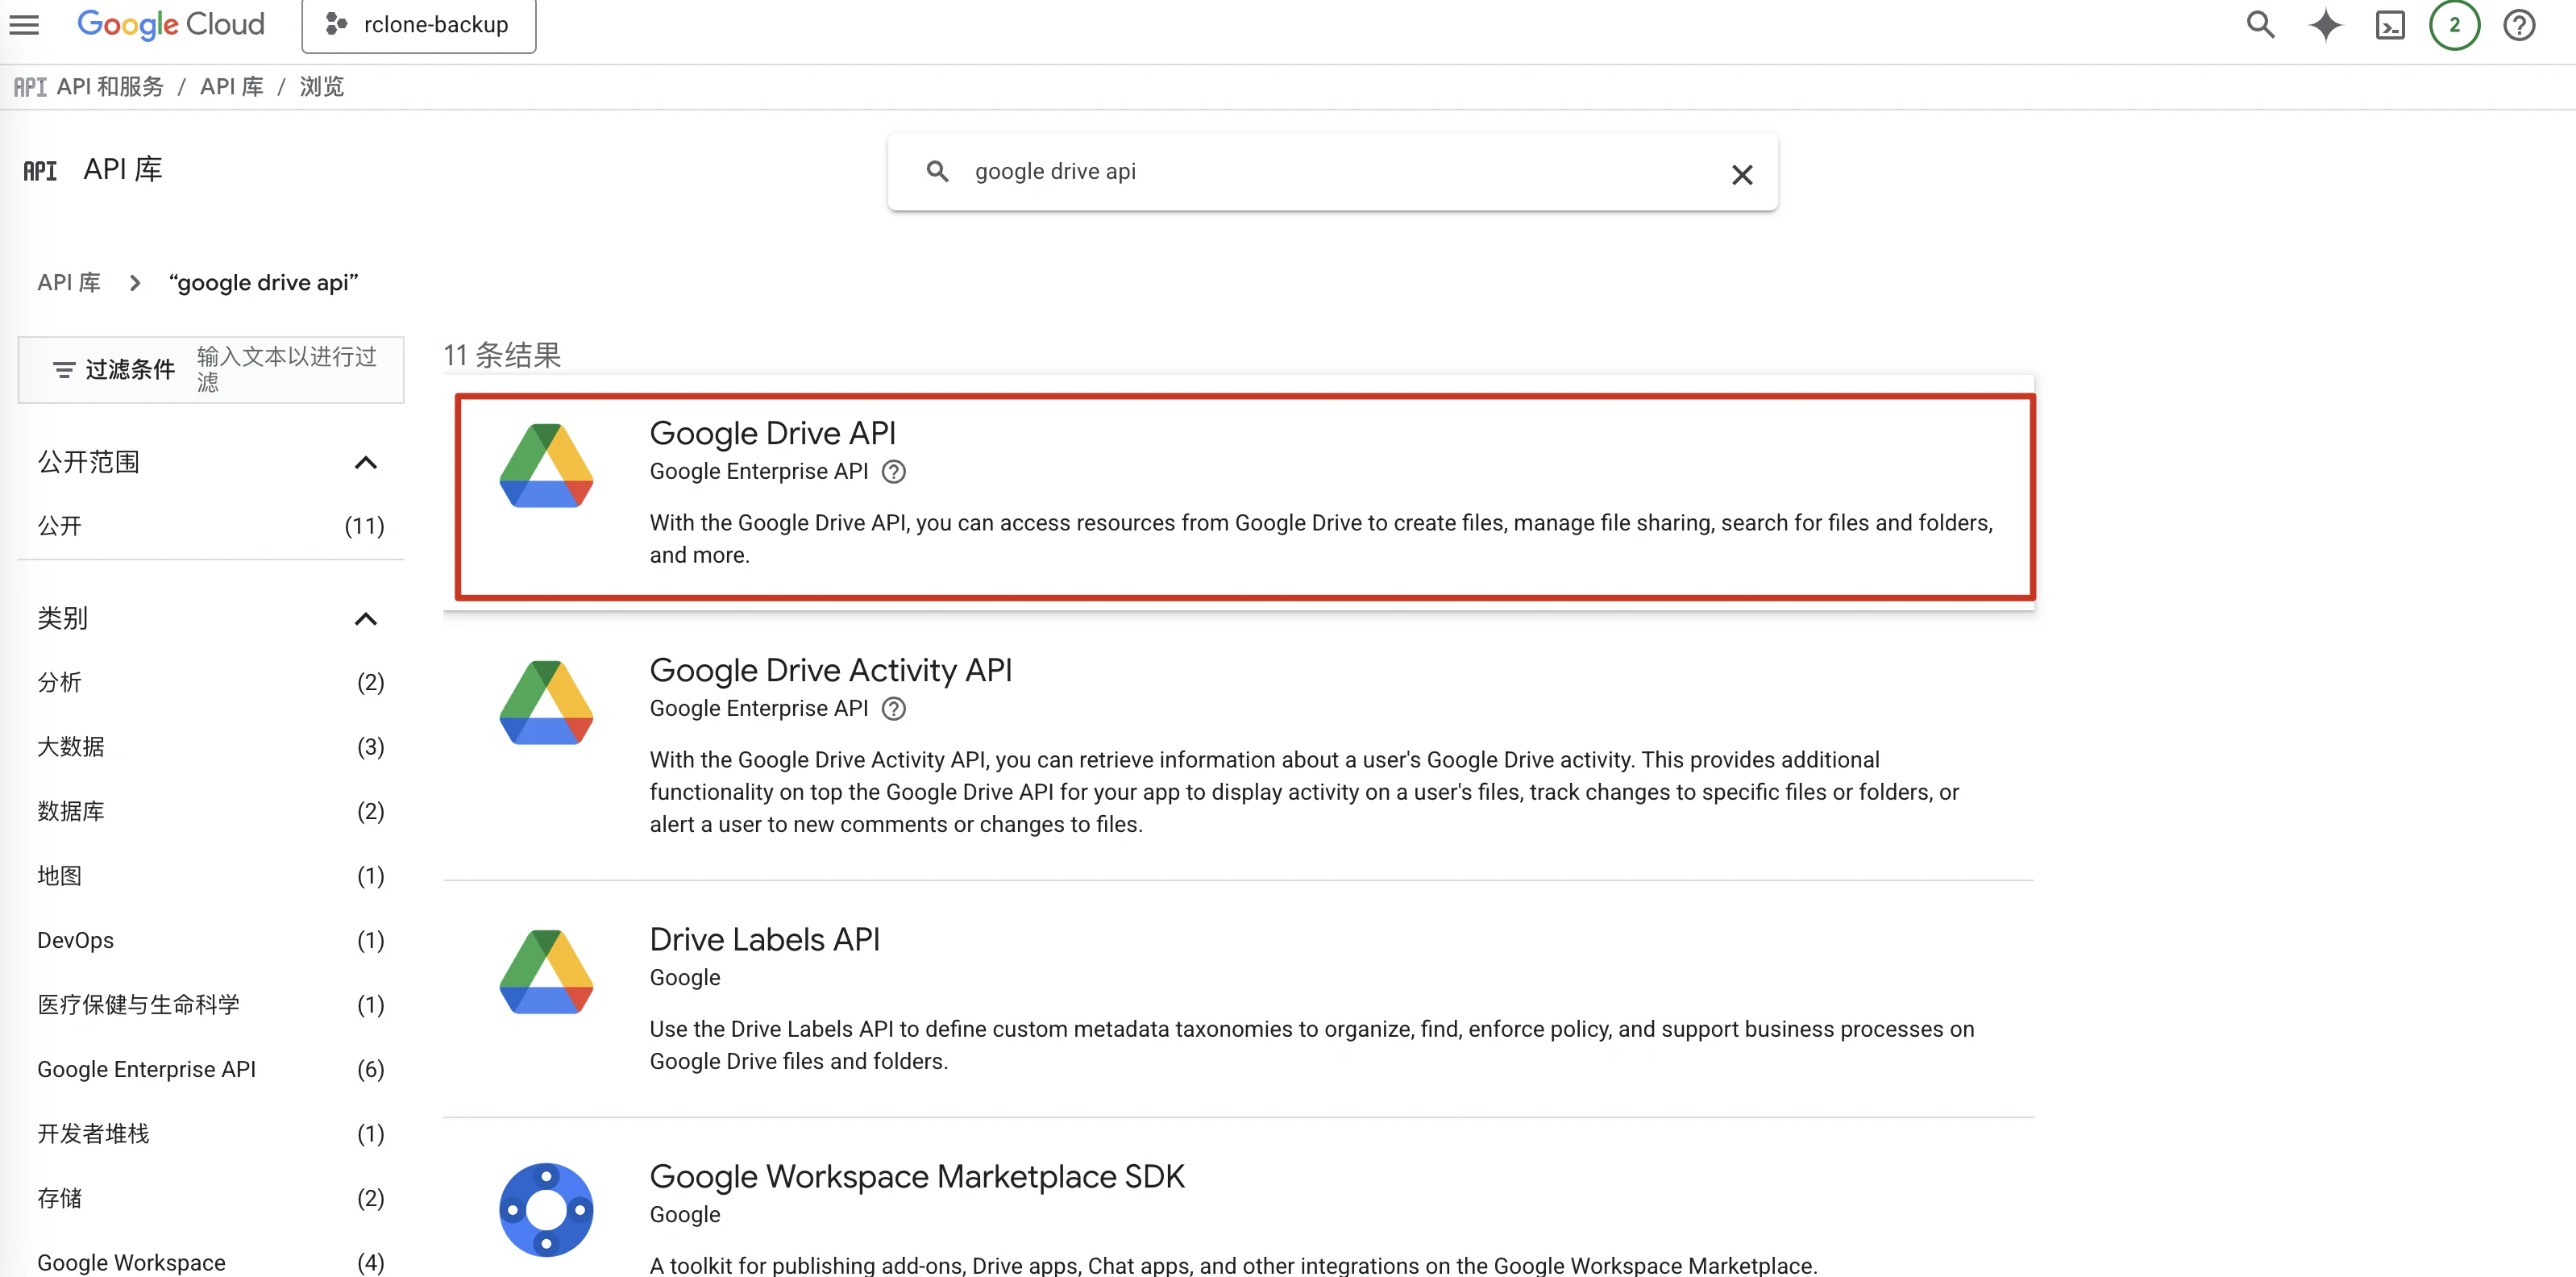Click the Workspace Marketplace SDK logo

point(546,1210)
